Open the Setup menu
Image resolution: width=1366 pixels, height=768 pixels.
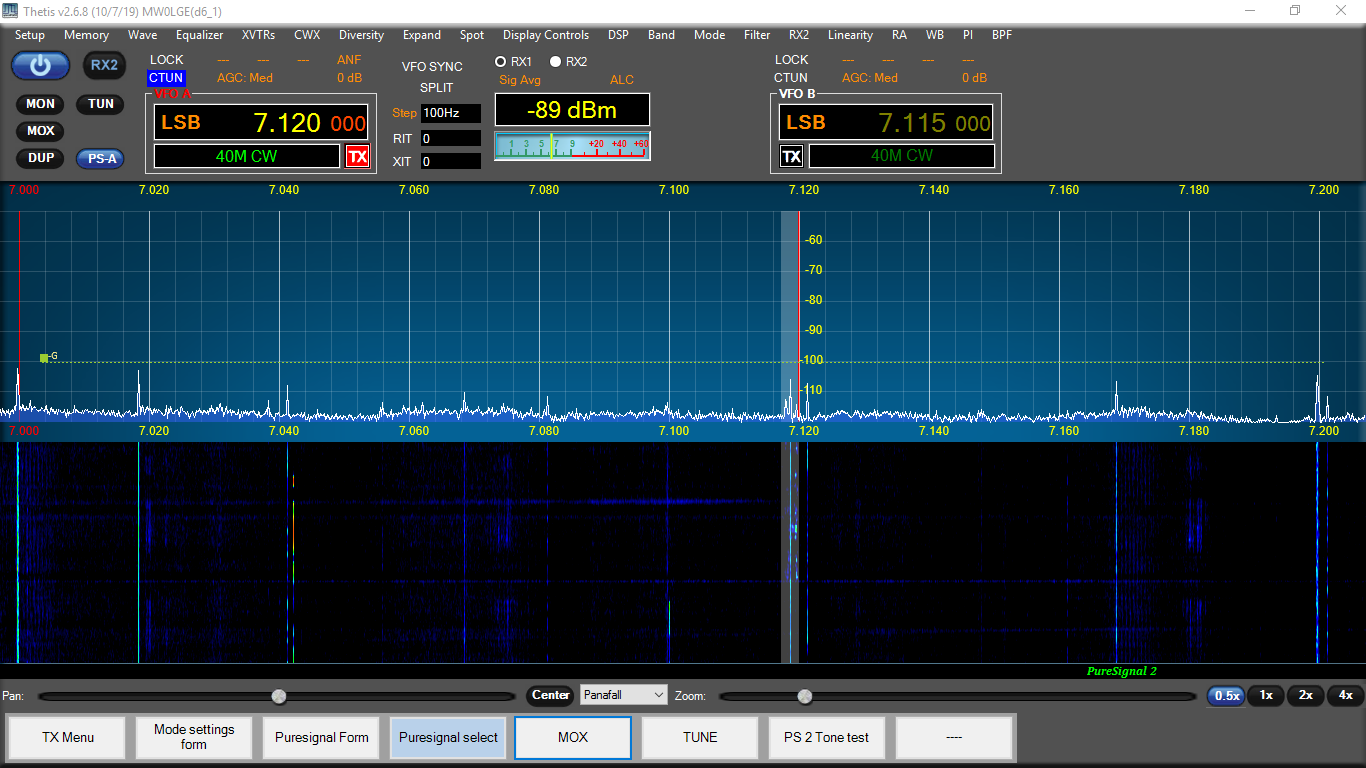point(30,35)
